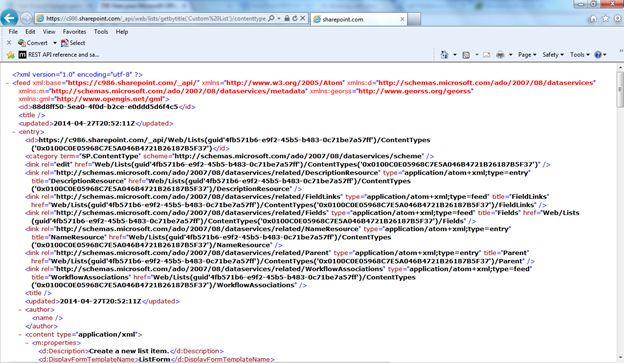The width and height of the screenshot is (624, 363).
Task: Click the feed id 88d8ff50 GUID text
Action: (x=105, y=107)
